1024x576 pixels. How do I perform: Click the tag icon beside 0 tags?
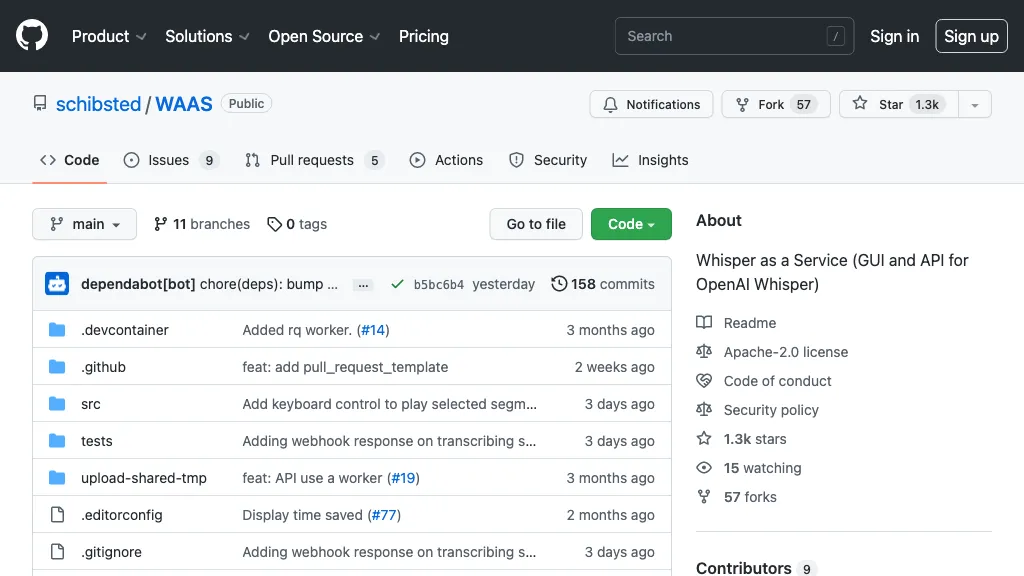[274, 224]
